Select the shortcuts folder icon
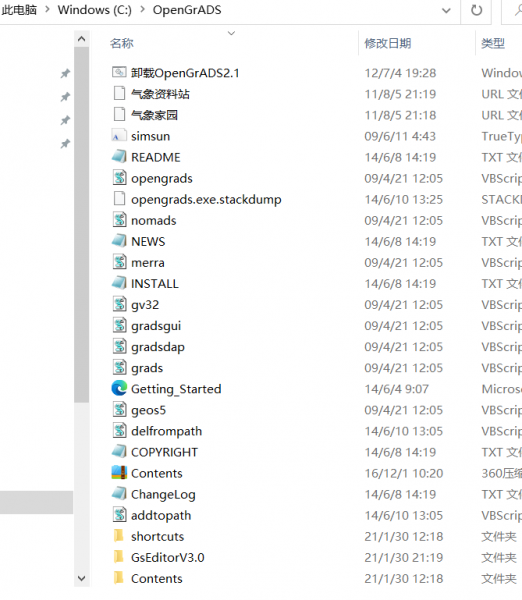Viewport: 522px width, 600px height. click(x=119, y=536)
